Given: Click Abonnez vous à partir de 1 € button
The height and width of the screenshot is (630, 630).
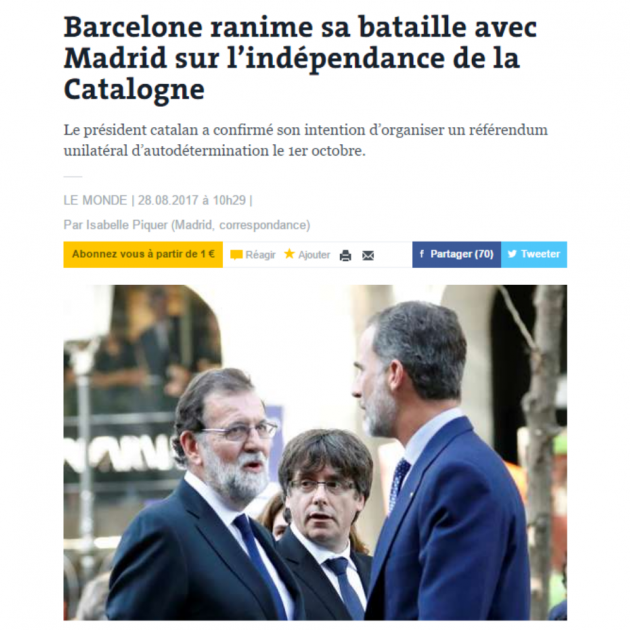Looking at the screenshot, I should tap(143, 254).
